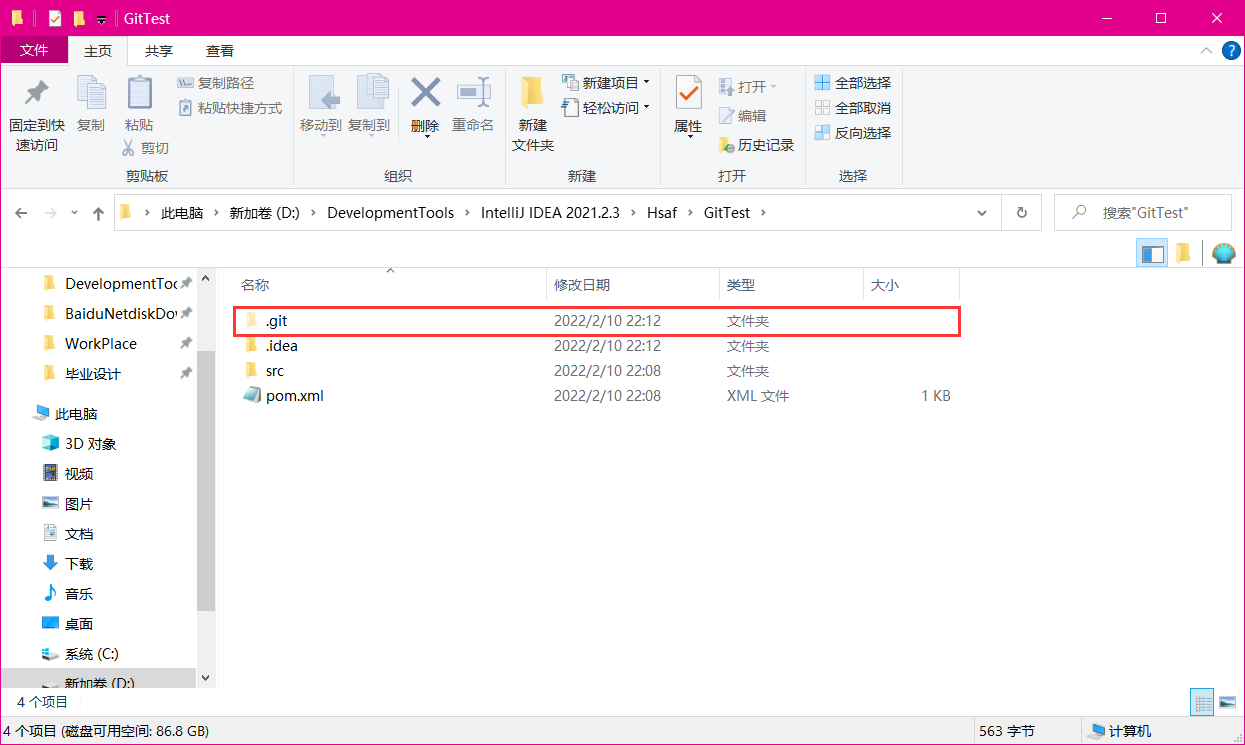Screen dimensions: 1245x745
Task: Click the Open (打开) ribbon command
Action: [747, 87]
